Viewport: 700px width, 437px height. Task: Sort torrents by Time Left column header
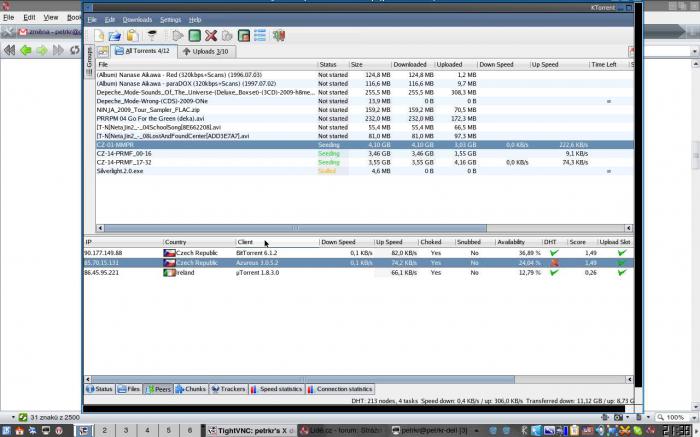tap(608, 64)
